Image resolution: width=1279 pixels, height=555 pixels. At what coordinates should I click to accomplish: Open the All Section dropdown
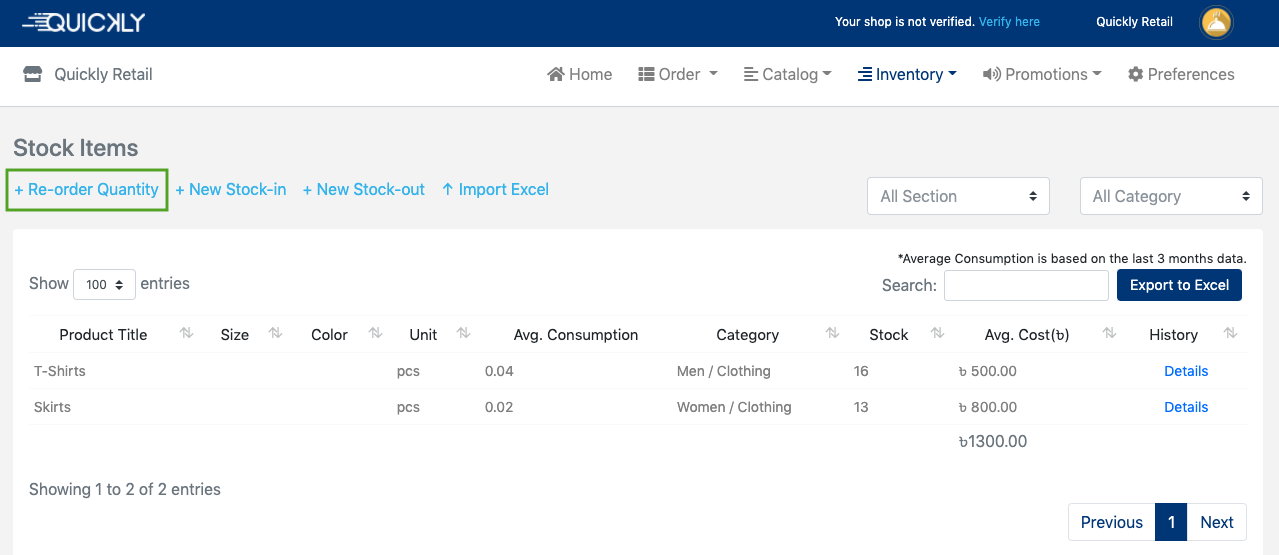coord(957,196)
